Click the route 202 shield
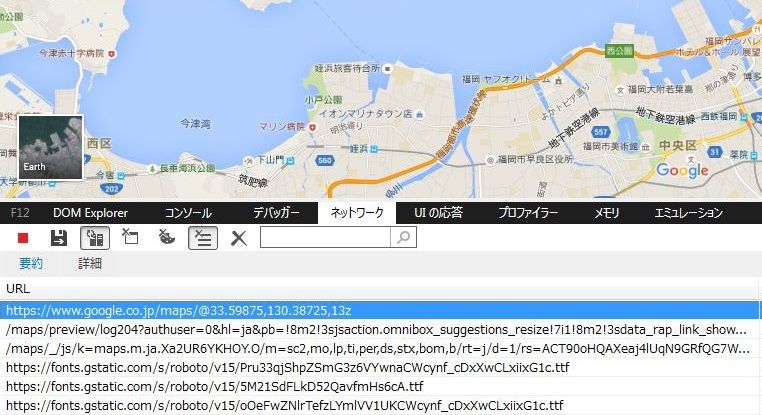The height and width of the screenshot is (415, 762). pos(111,189)
